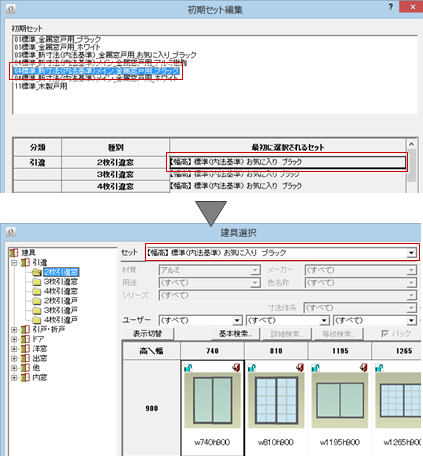Expand the 引戸・折戸 tree node
This screenshot has height=456, width=423.
coord(14,330)
